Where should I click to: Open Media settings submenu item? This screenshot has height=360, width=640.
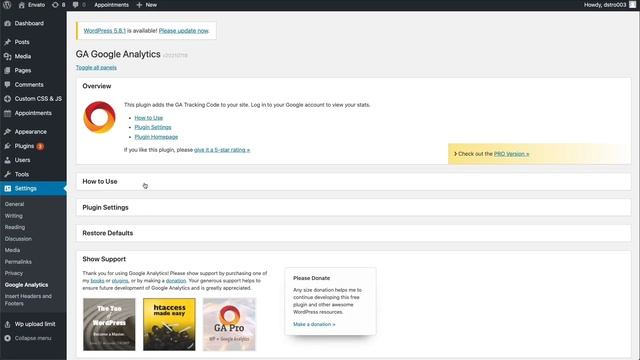12,250
